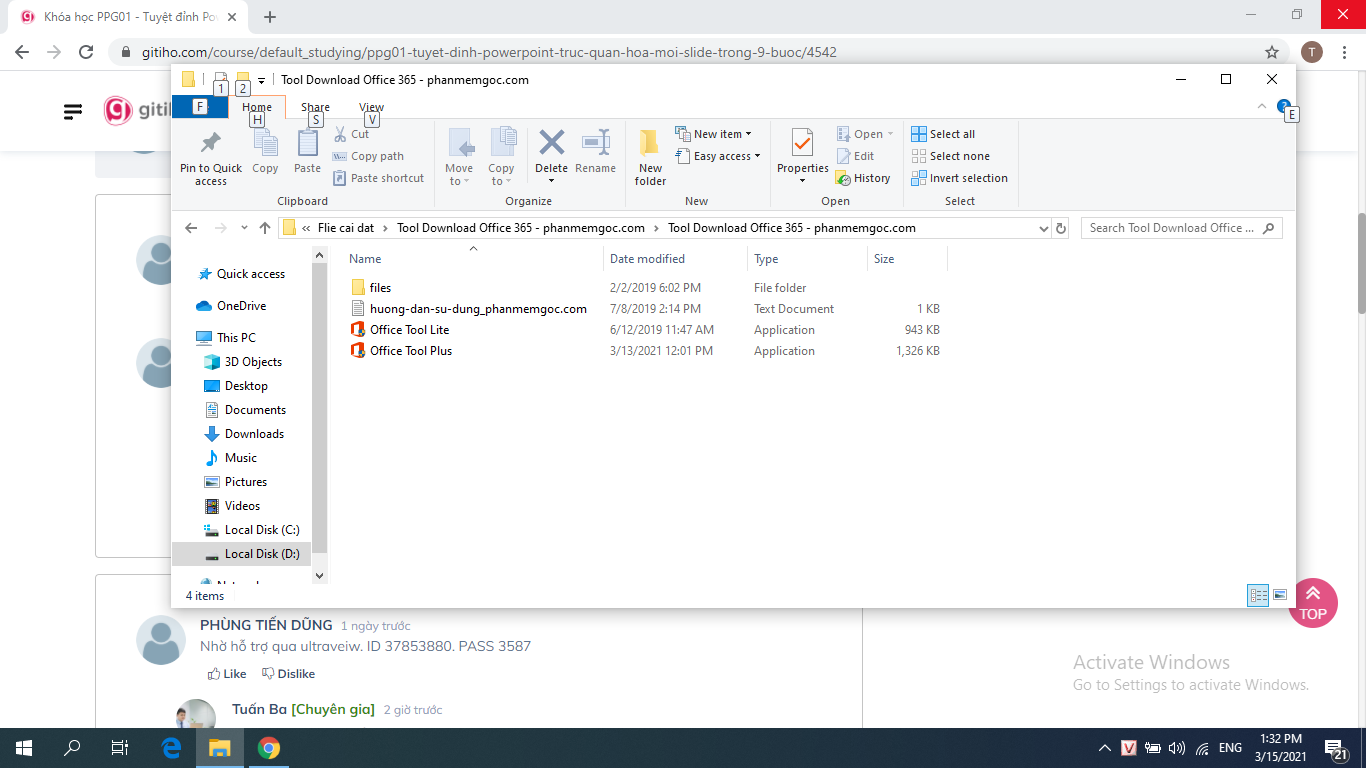Expand address bar history dropdown
This screenshot has width=1366, height=768.
click(x=1044, y=228)
